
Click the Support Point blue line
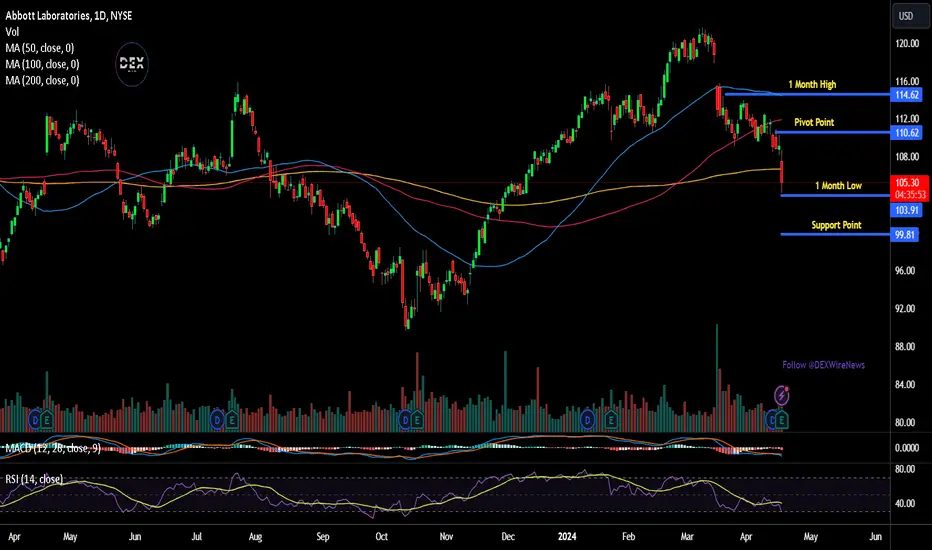tap(835, 234)
